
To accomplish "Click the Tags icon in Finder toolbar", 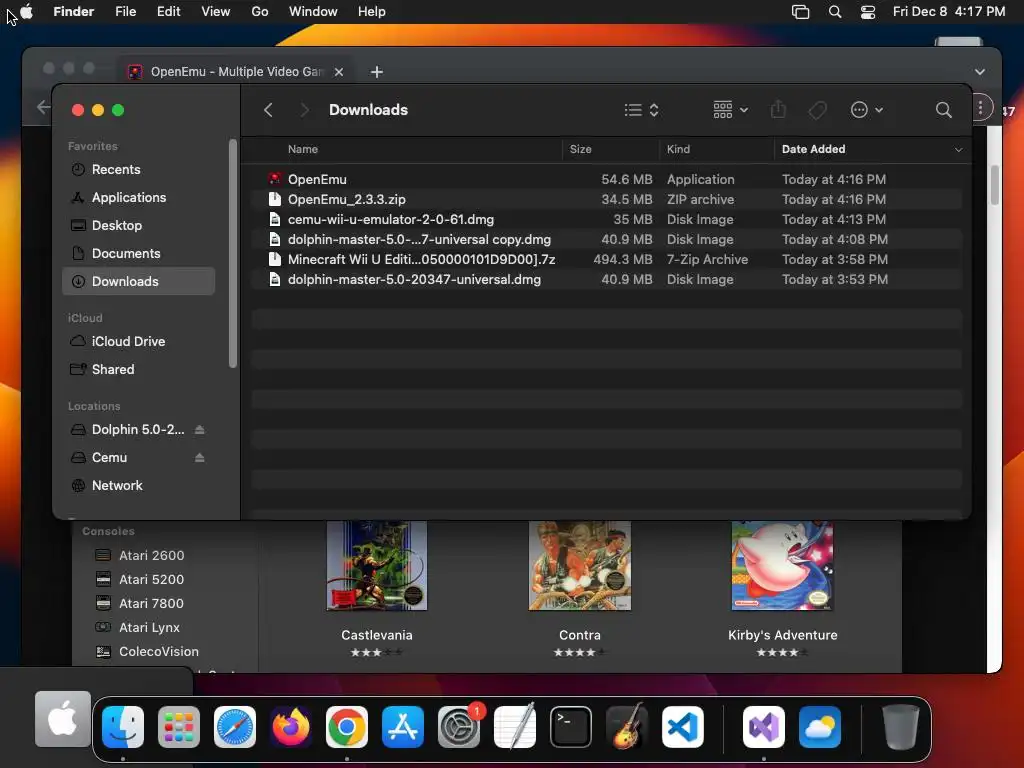I will (817, 110).
